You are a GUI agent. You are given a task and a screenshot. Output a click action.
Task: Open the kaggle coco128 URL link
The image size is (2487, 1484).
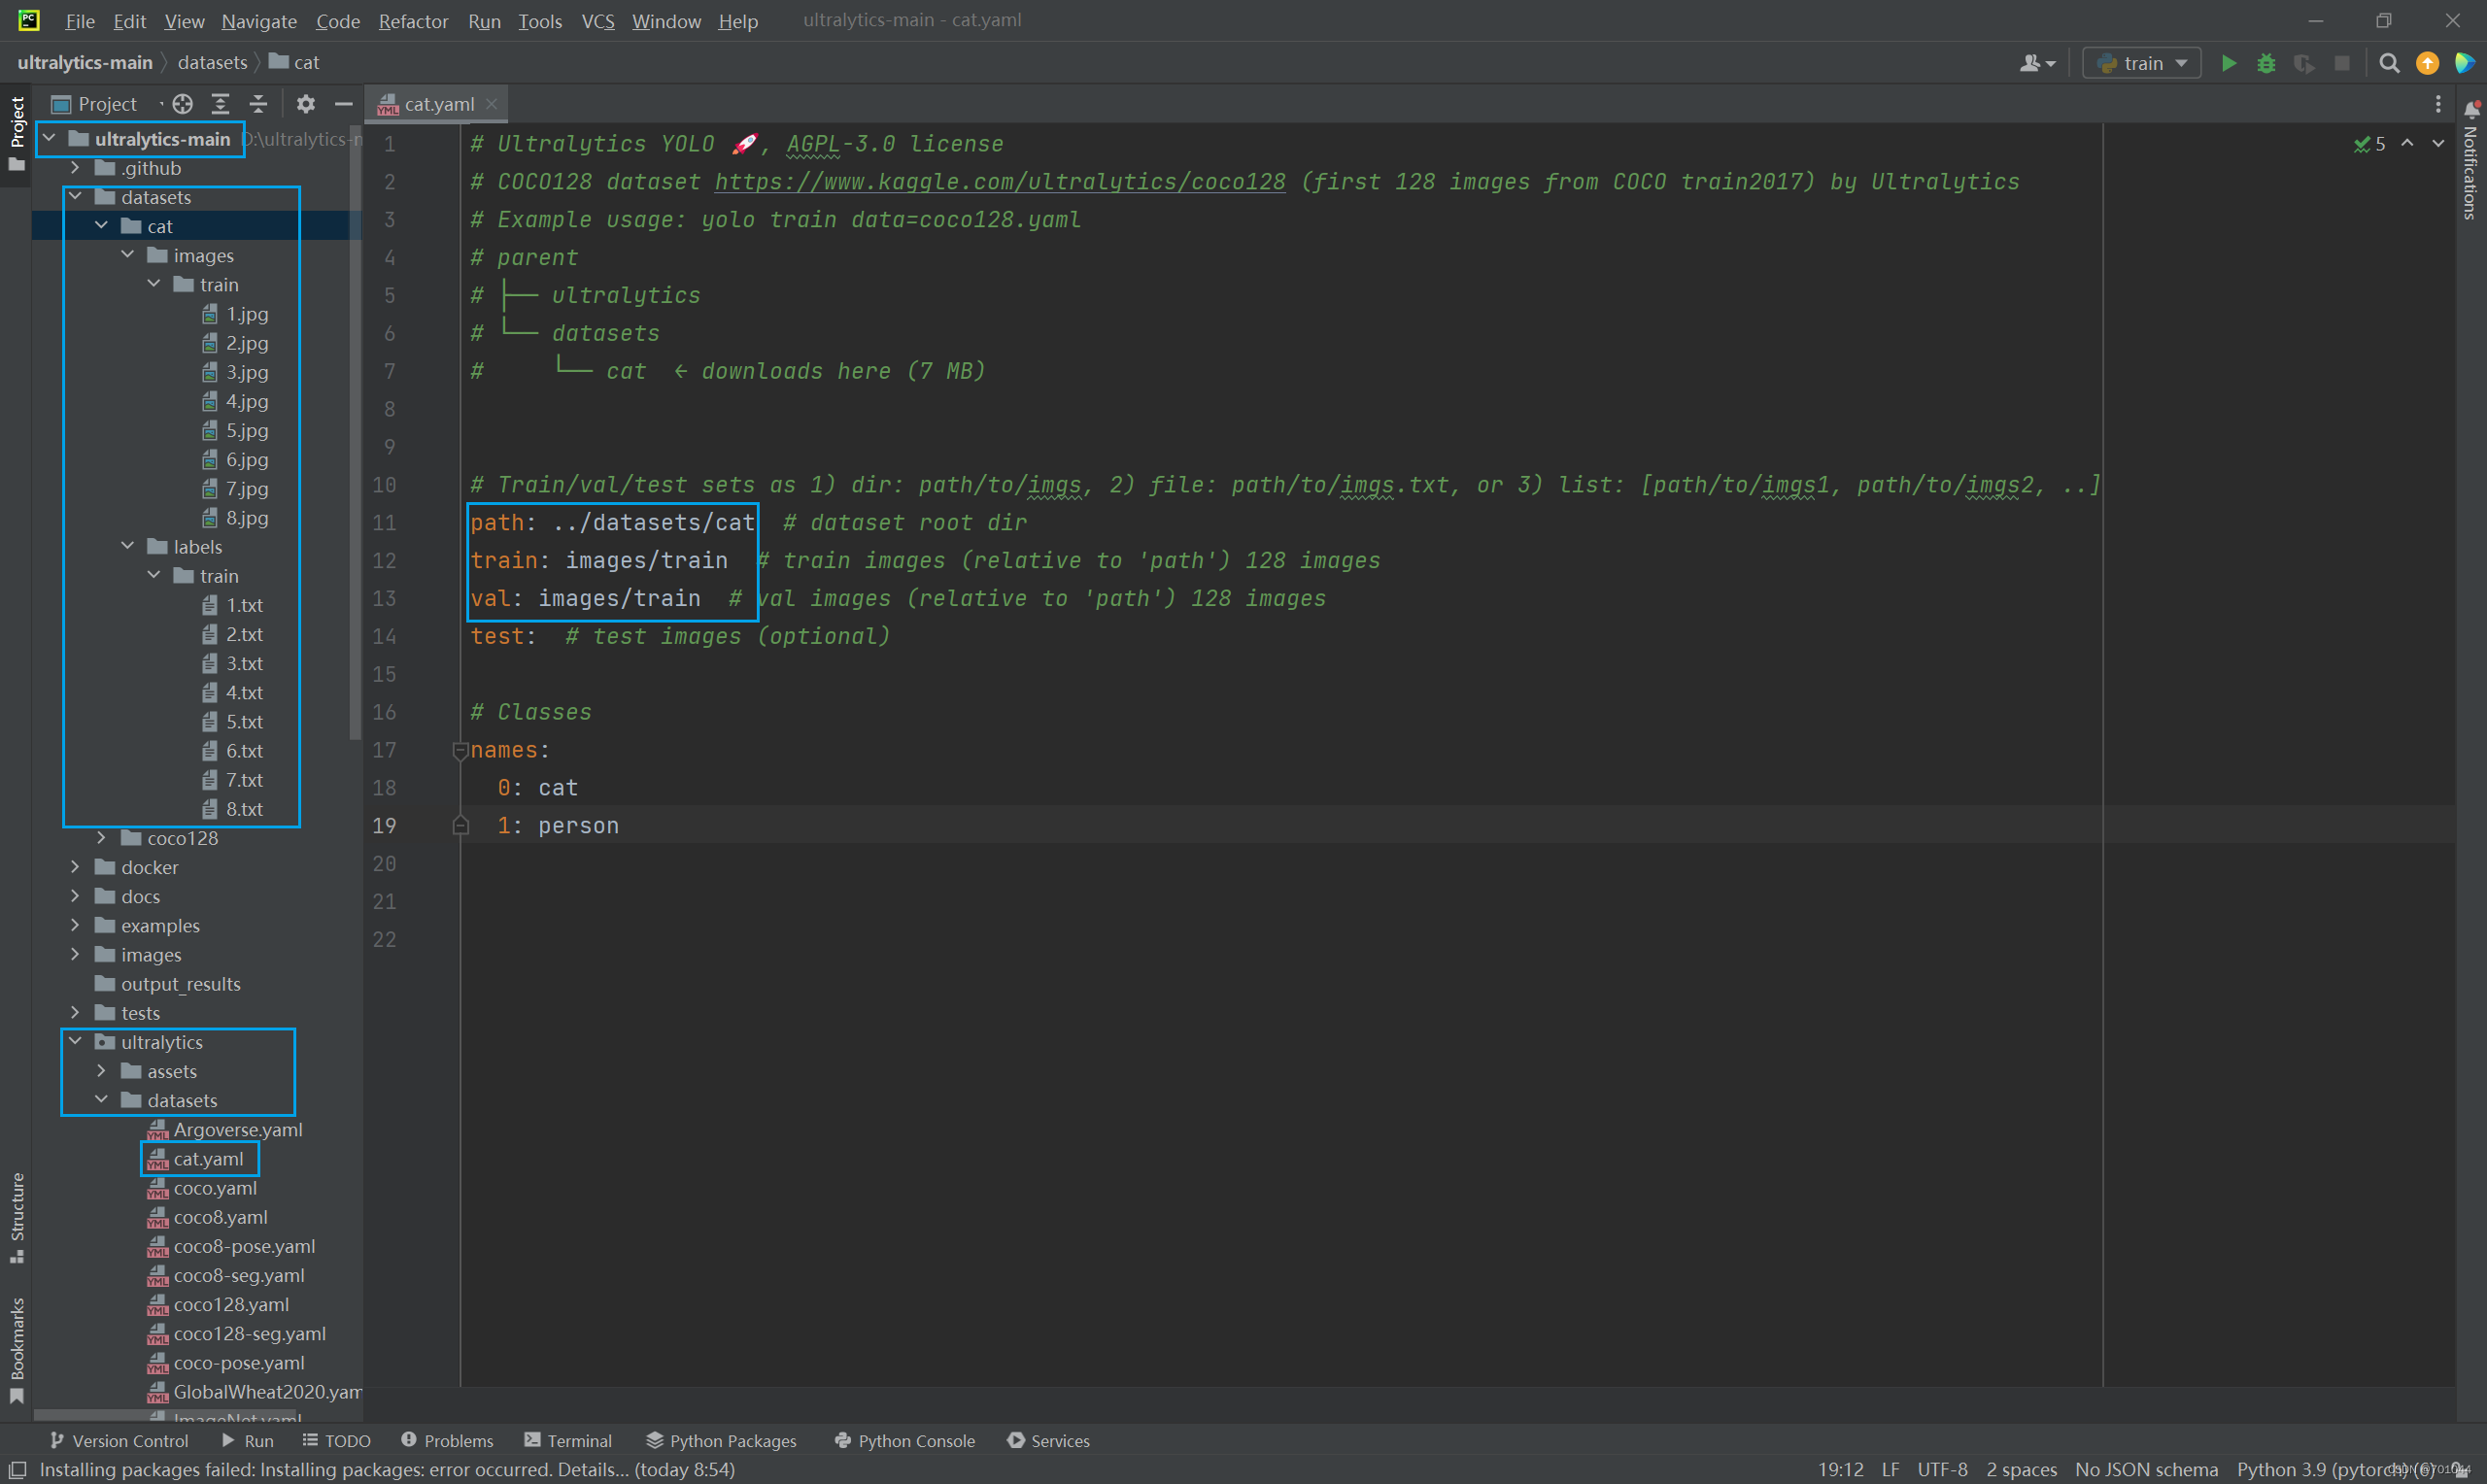(999, 182)
